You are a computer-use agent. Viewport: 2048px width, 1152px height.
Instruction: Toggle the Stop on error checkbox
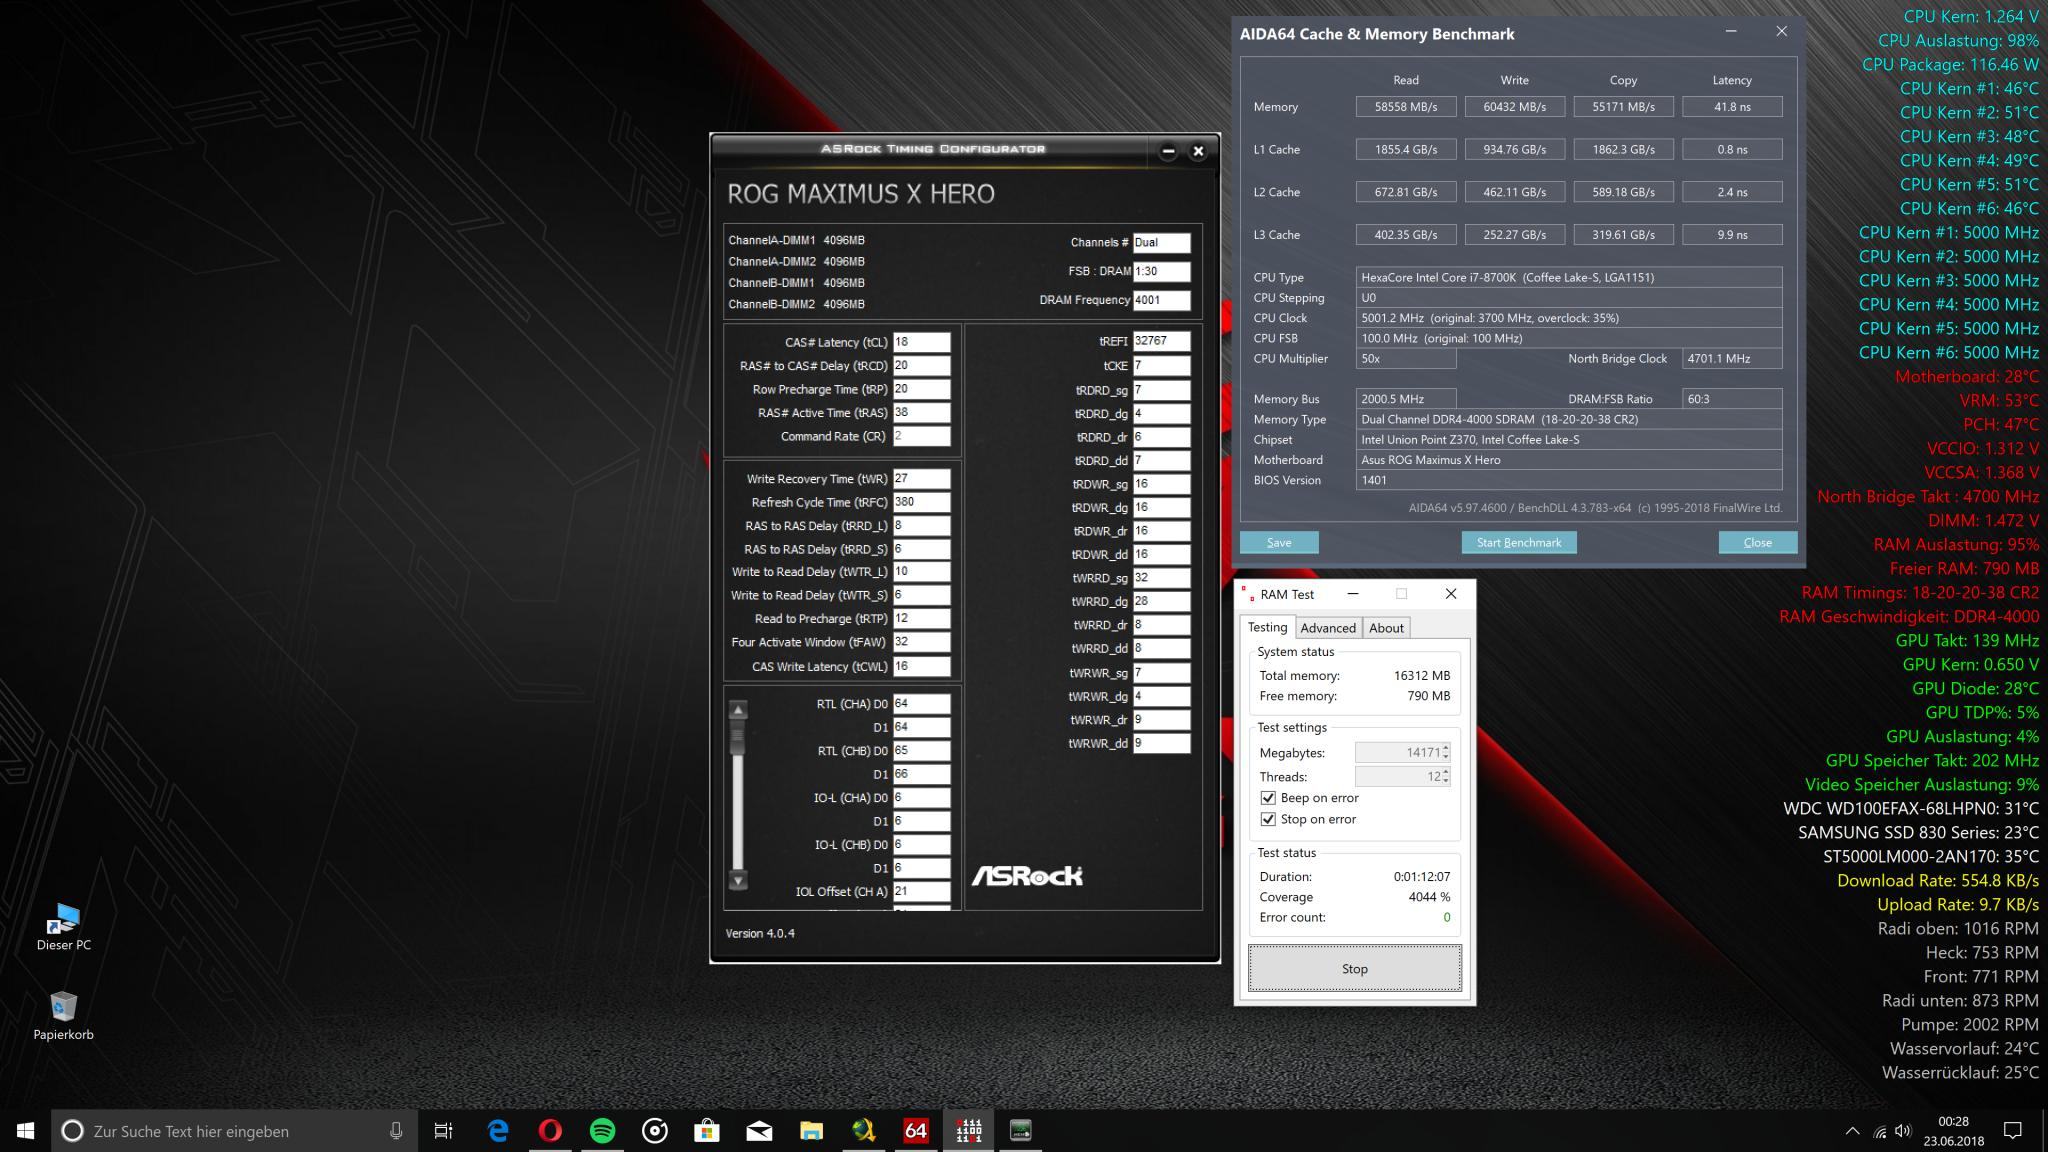tap(1268, 819)
